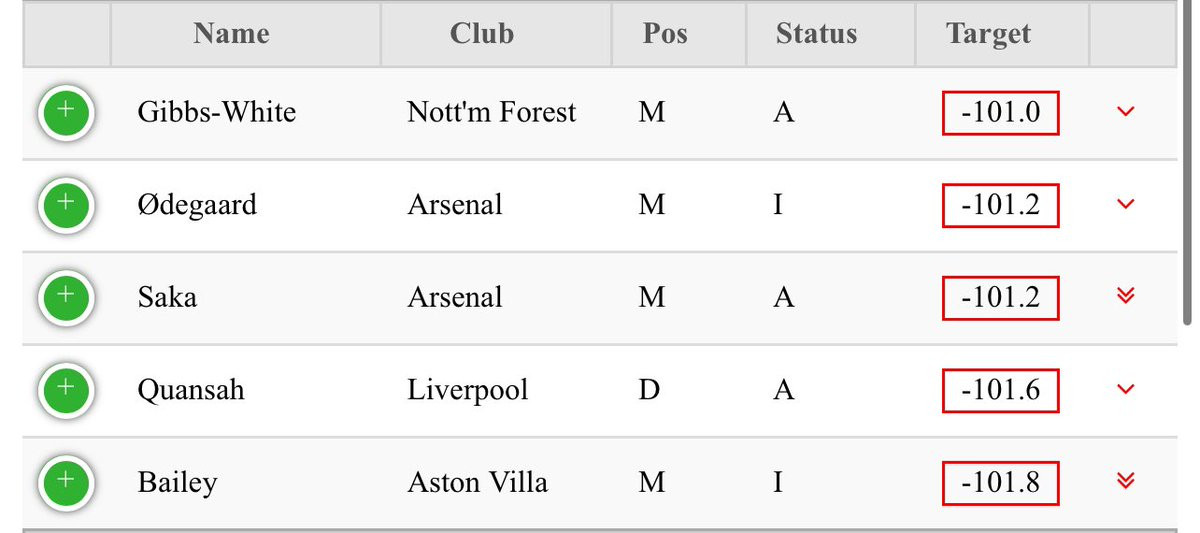Expand Ødegaard row red chevron
The width and height of the screenshot is (1200, 533).
[1125, 204]
